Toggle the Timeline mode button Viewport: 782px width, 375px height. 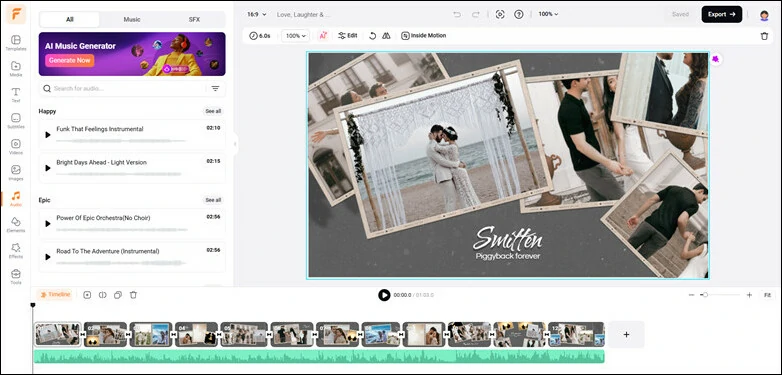pyautogui.click(x=55, y=295)
